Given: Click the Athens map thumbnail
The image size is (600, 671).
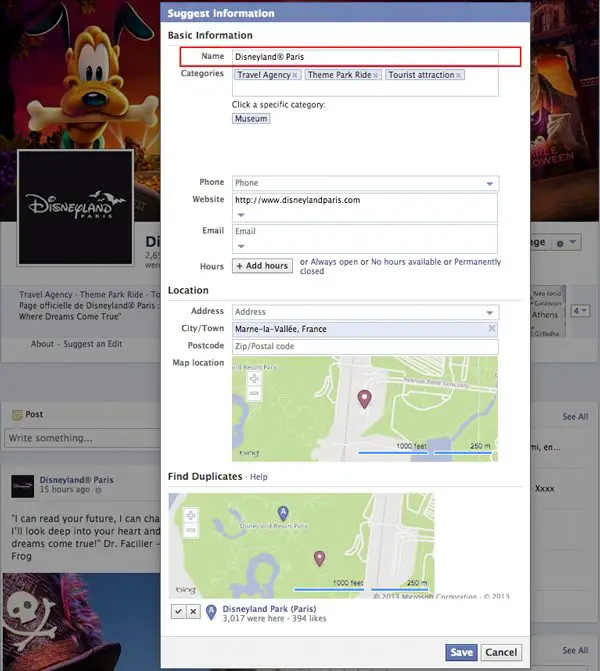Looking at the screenshot, I should pyautogui.click(x=548, y=312).
